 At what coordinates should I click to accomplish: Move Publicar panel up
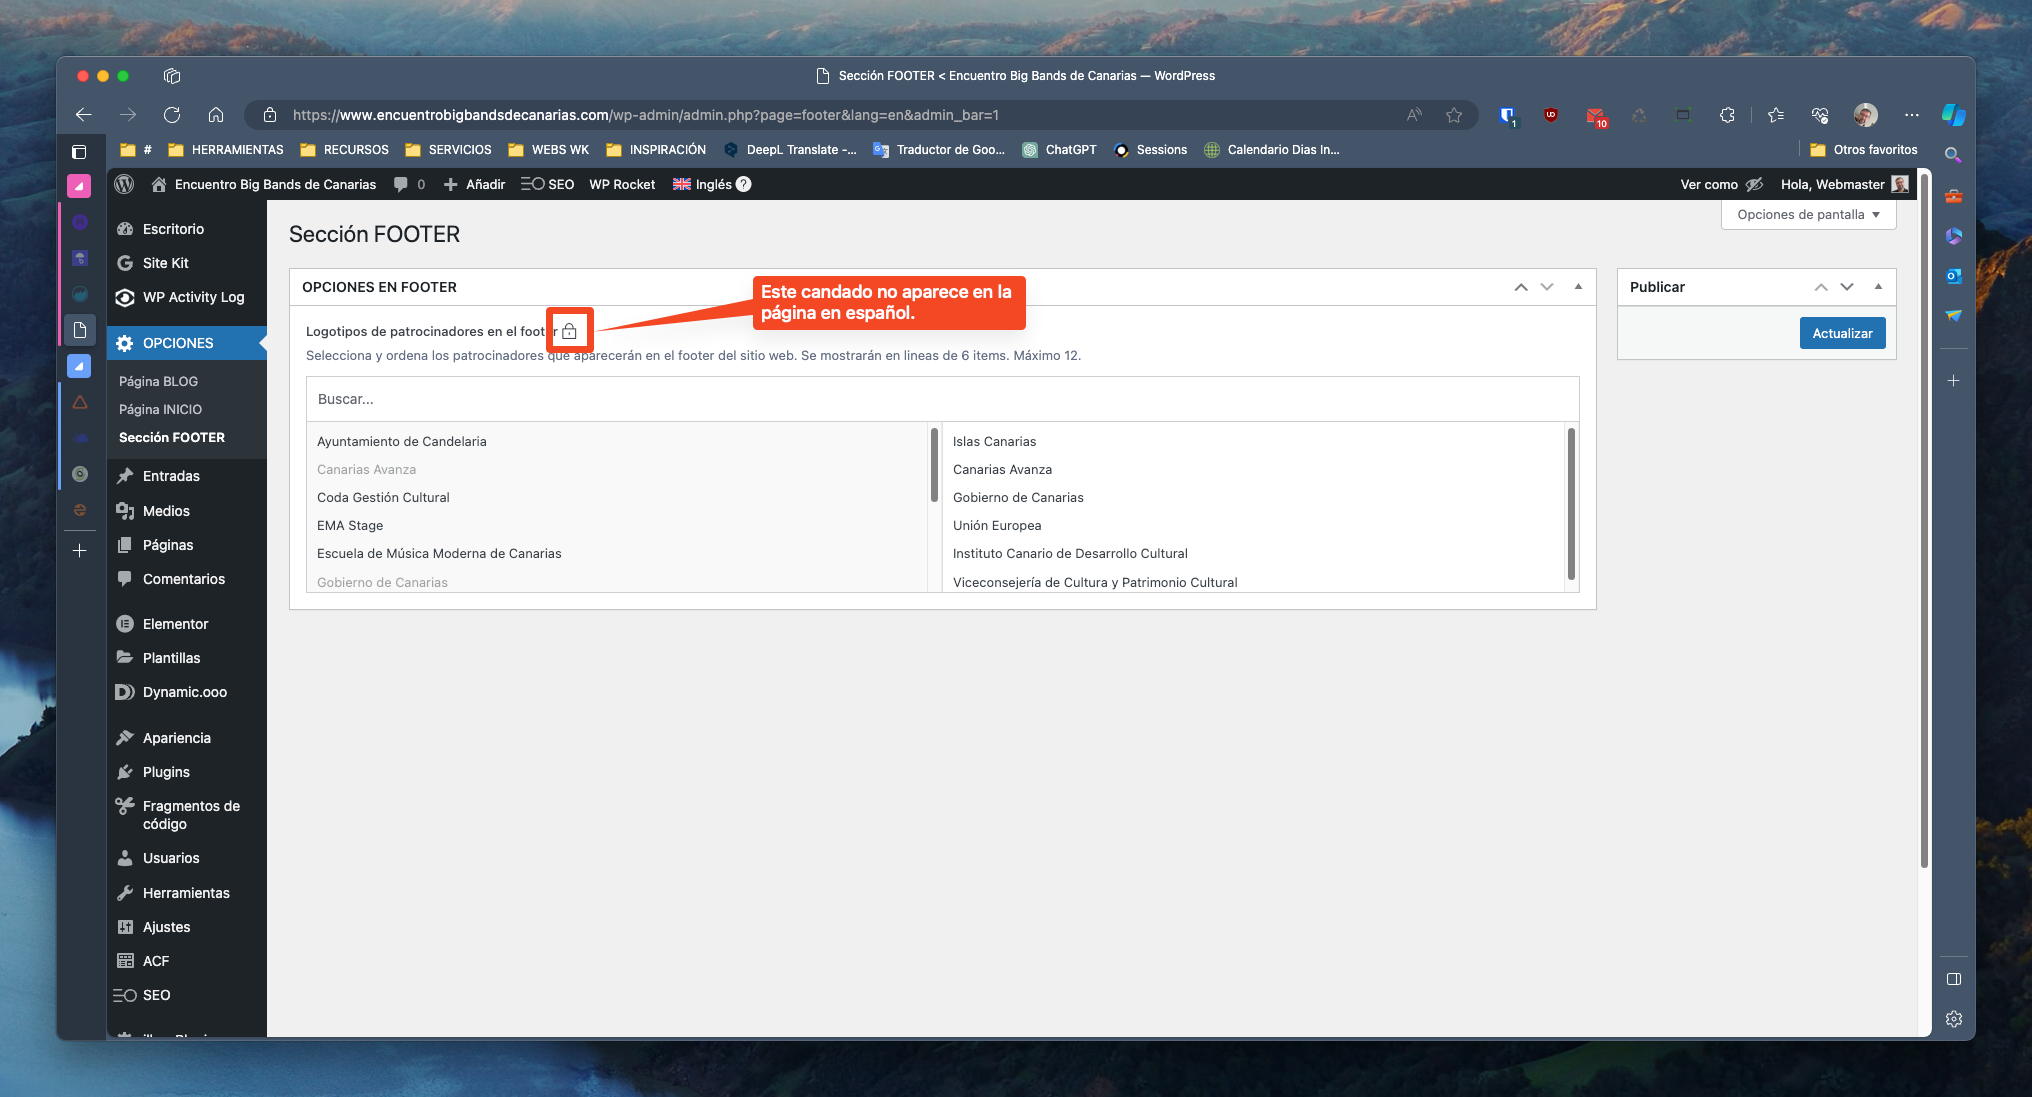coord(1821,287)
